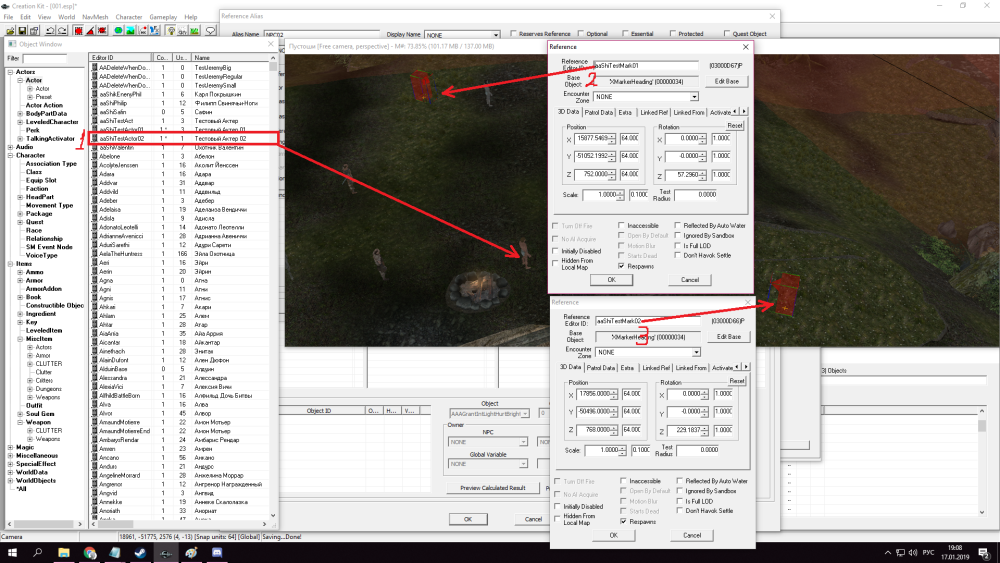Image resolution: width=1000 pixels, height=563 pixels.
Task: Open the Paint app on the taskbar
Action: (191, 553)
